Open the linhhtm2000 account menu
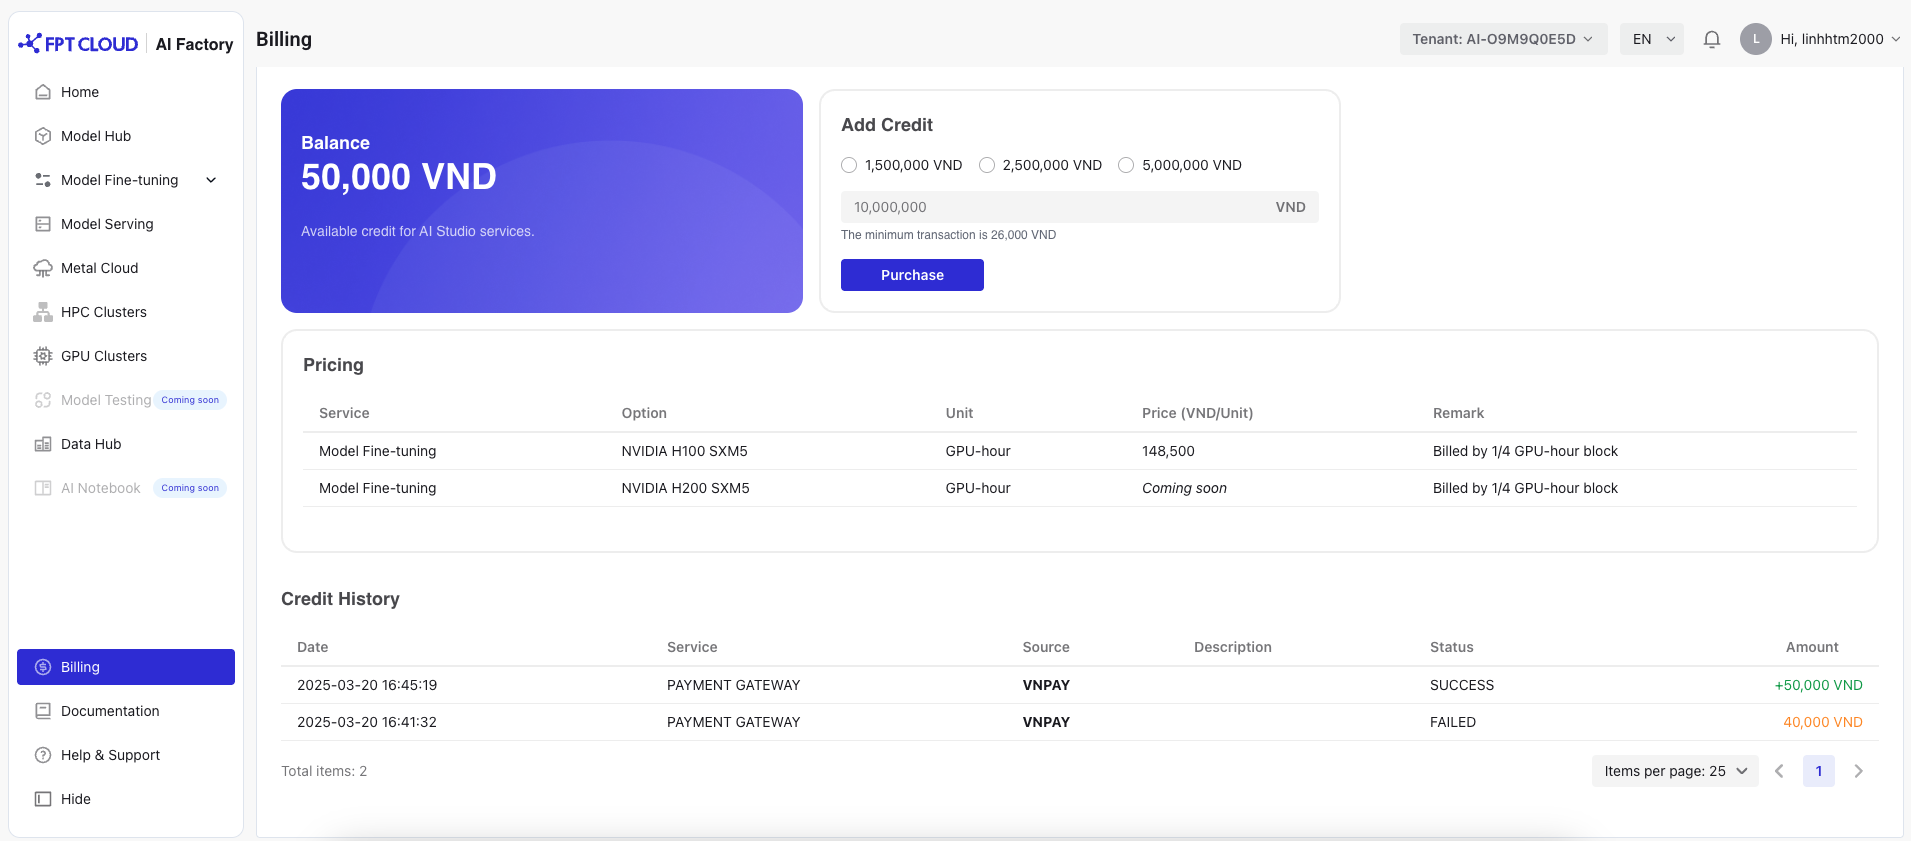This screenshot has height=841, width=1911. pyautogui.click(x=1840, y=39)
